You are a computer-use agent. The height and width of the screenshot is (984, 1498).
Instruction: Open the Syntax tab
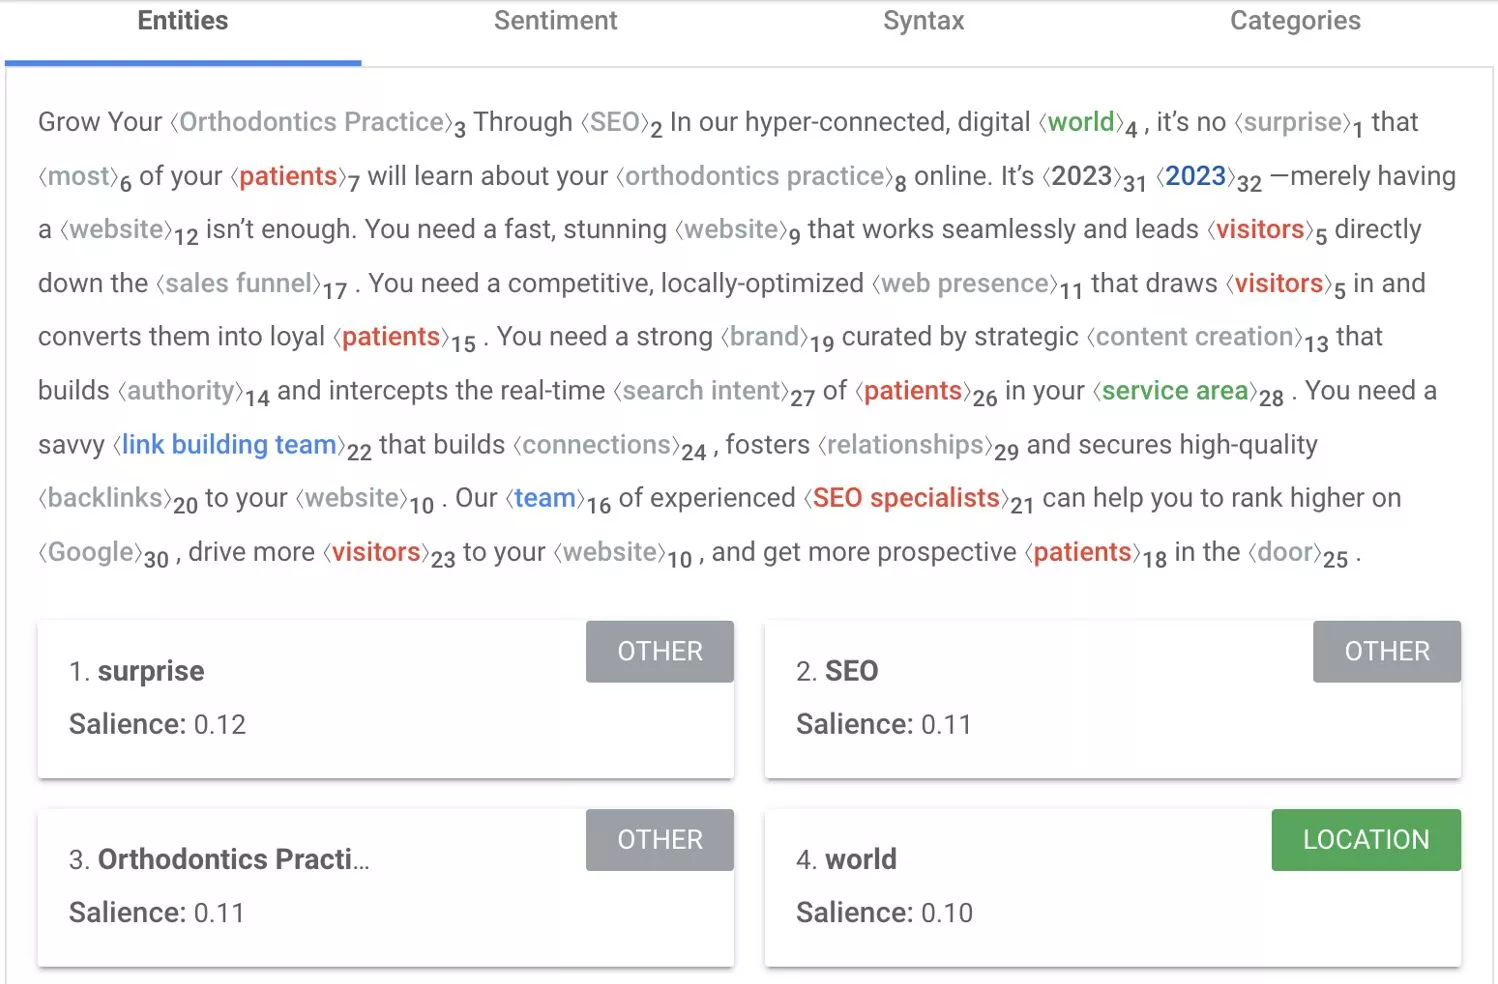click(x=923, y=21)
